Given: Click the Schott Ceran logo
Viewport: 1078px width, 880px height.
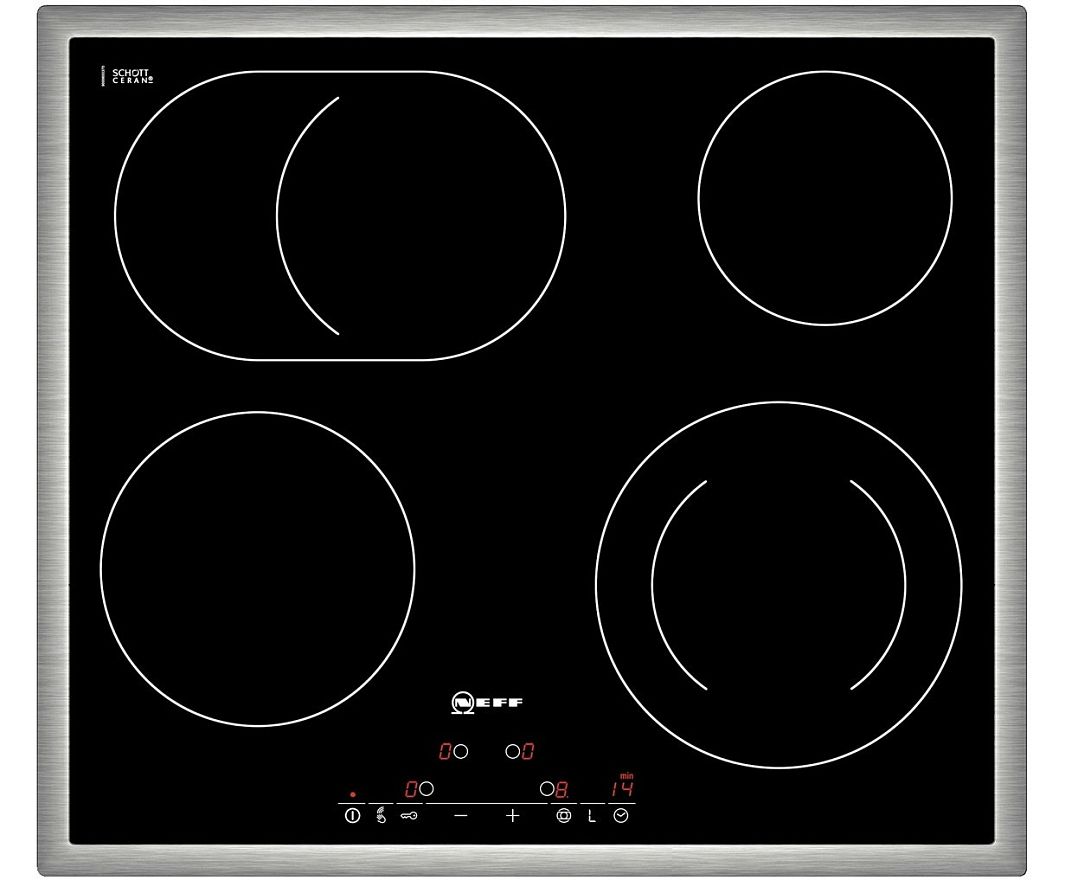Looking at the screenshot, I should [130, 77].
